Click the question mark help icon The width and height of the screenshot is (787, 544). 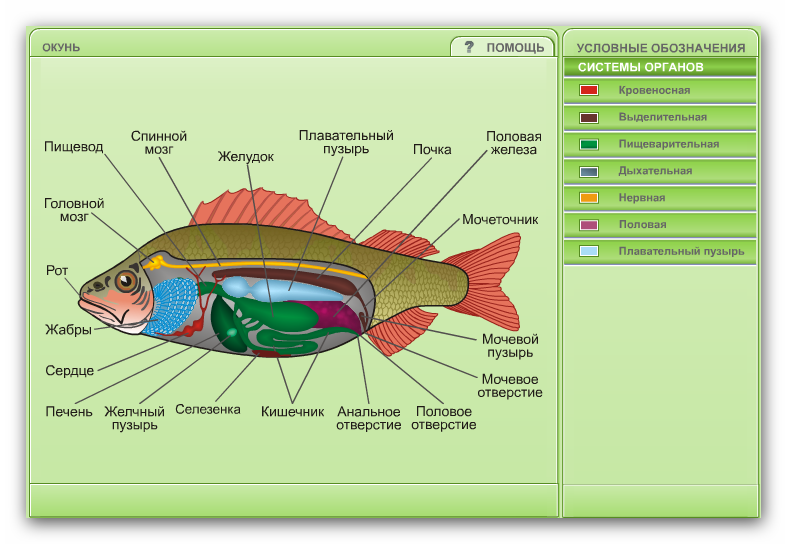point(469,47)
